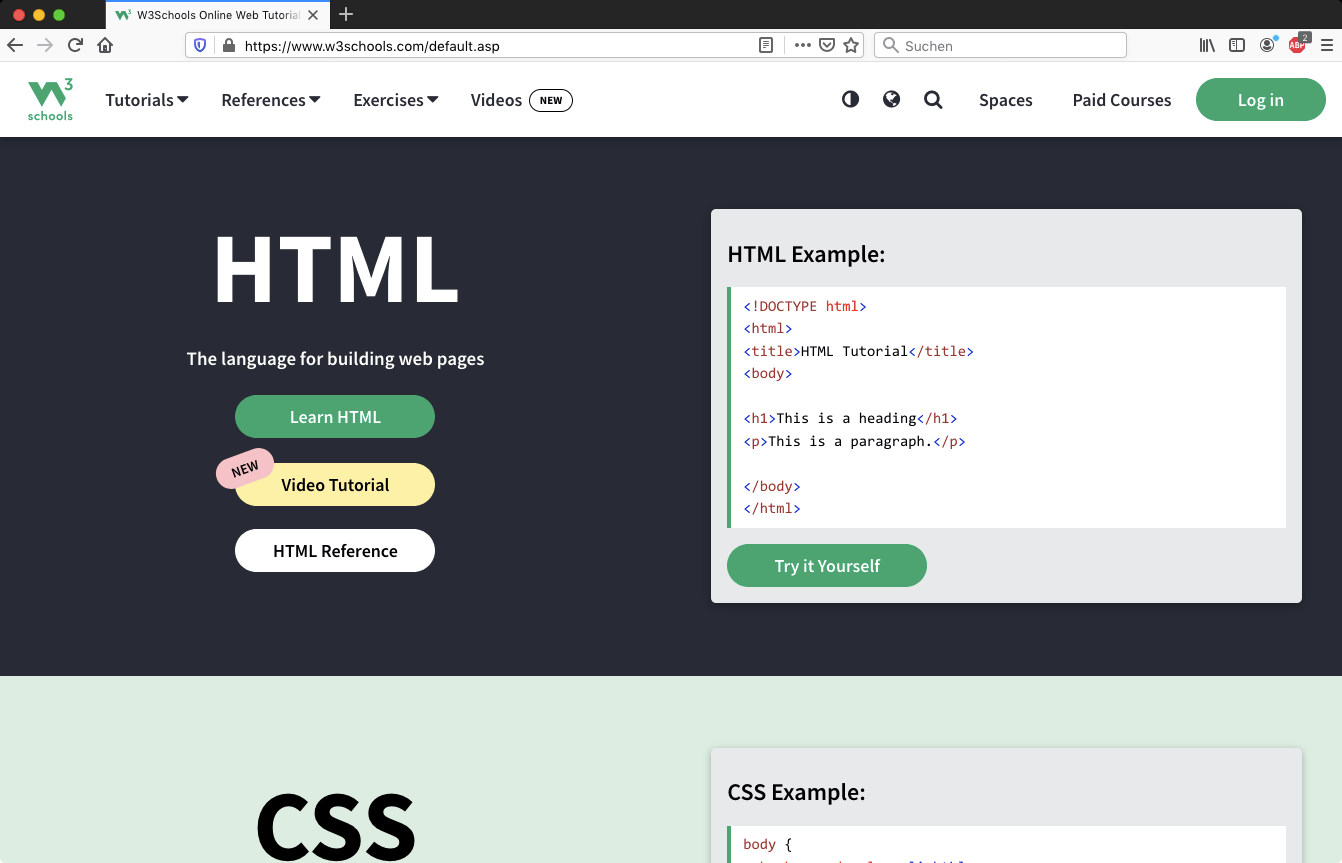Expand the References dropdown
This screenshot has height=863, width=1342.
[271, 100]
